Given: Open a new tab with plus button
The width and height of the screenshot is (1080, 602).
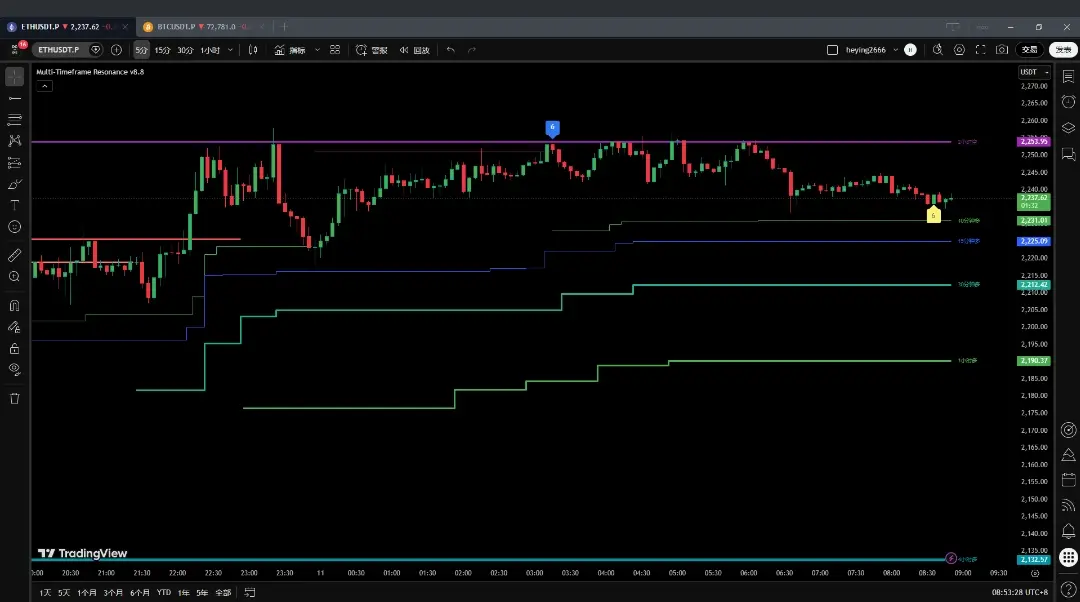Looking at the screenshot, I should pyautogui.click(x=284, y=27).
